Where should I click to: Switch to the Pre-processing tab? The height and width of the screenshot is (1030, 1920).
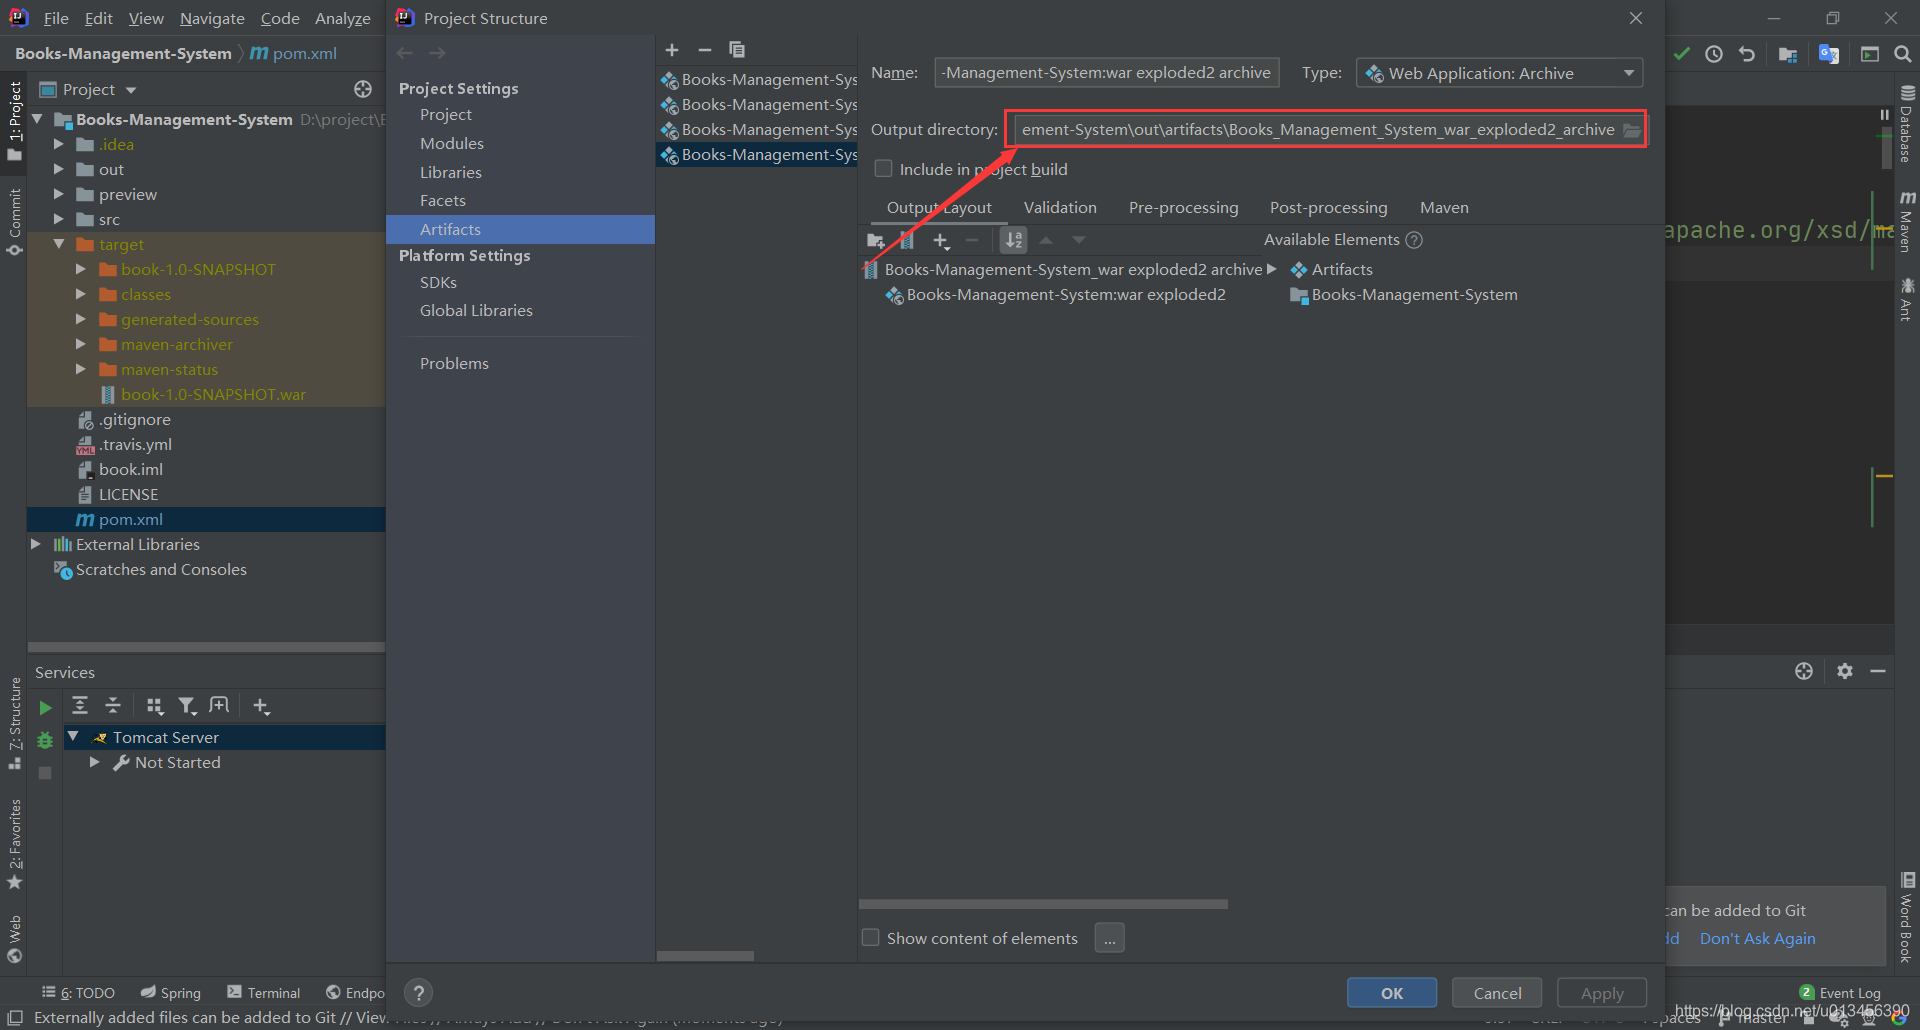[1183, 208]
